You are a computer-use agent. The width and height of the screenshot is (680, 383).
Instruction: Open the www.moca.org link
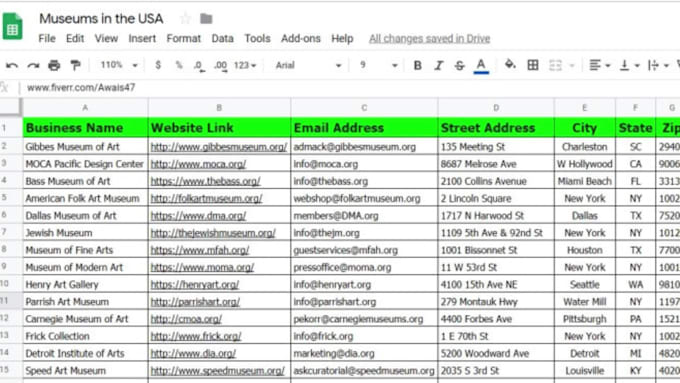click(x=198, y=164)
